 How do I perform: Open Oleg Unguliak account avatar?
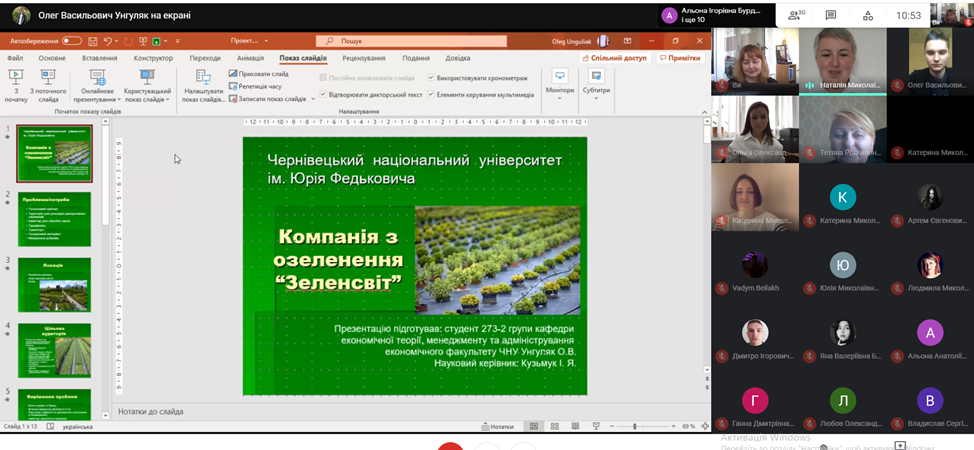click(x=603, y=41)
